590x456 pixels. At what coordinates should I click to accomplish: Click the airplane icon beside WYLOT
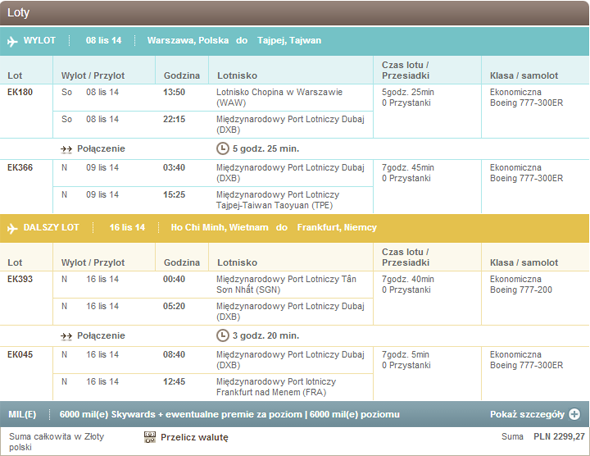tap(12, 41)
